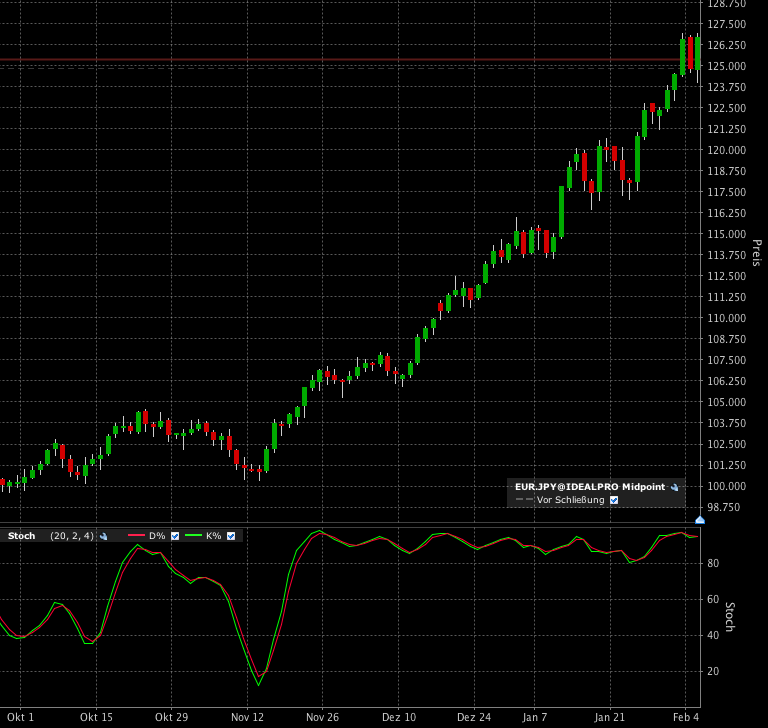
Task: Click the Jan 7 date label
Action: (534, 717)
